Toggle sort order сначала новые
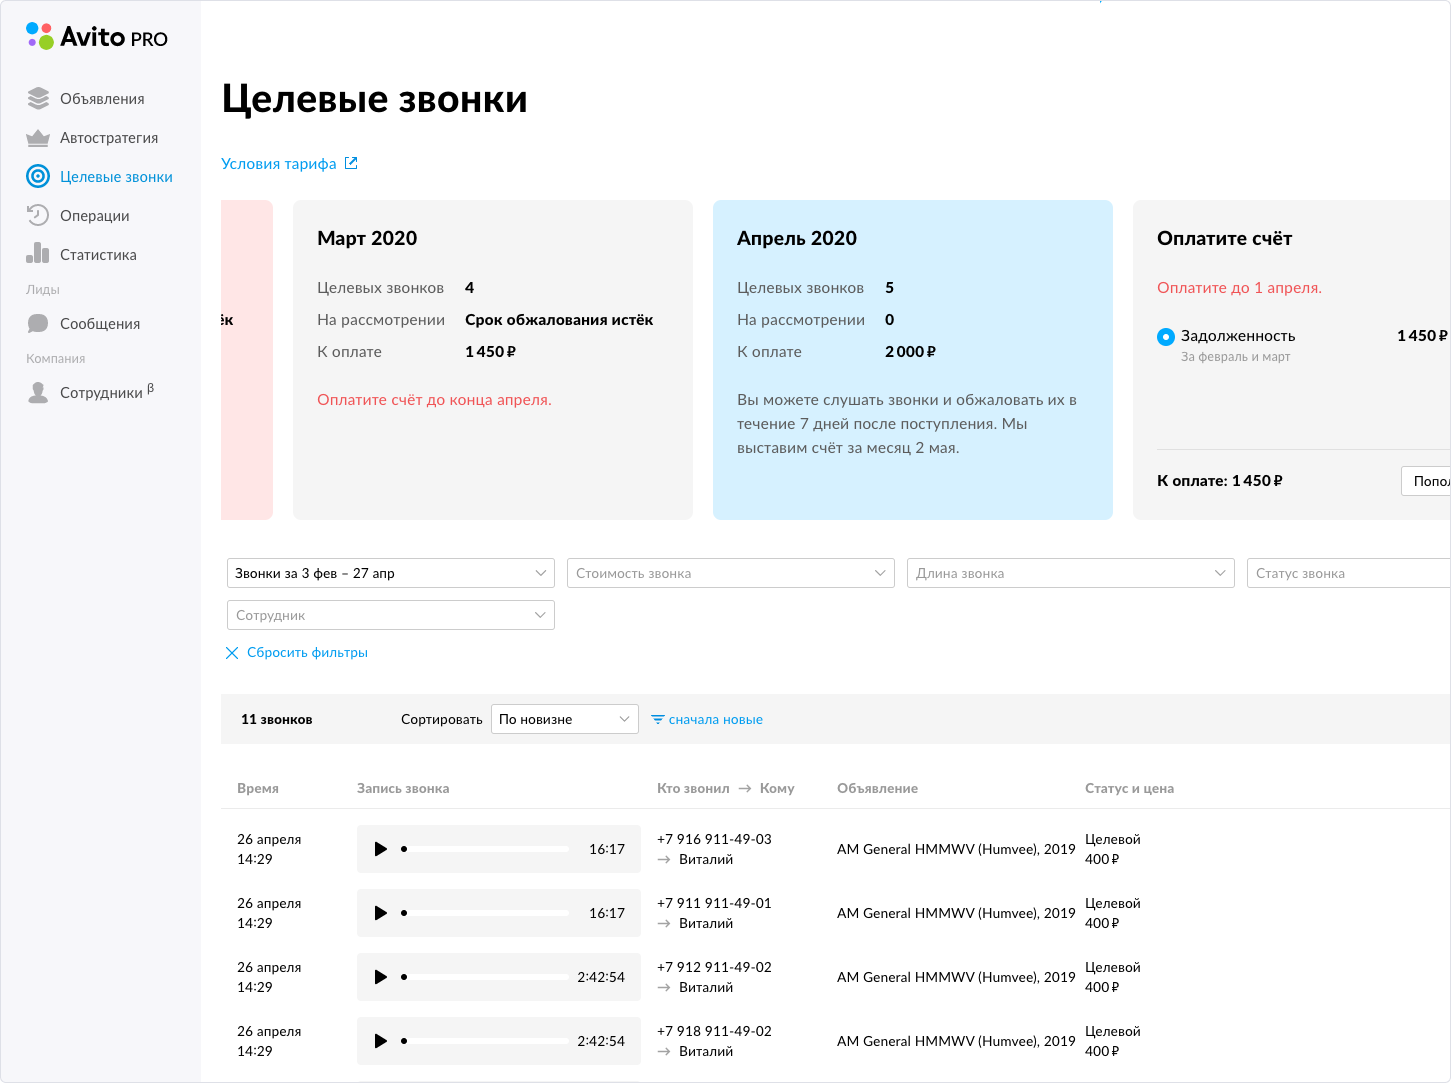The height and width of the screenshot is (1083, 1451). pos(707,720)
